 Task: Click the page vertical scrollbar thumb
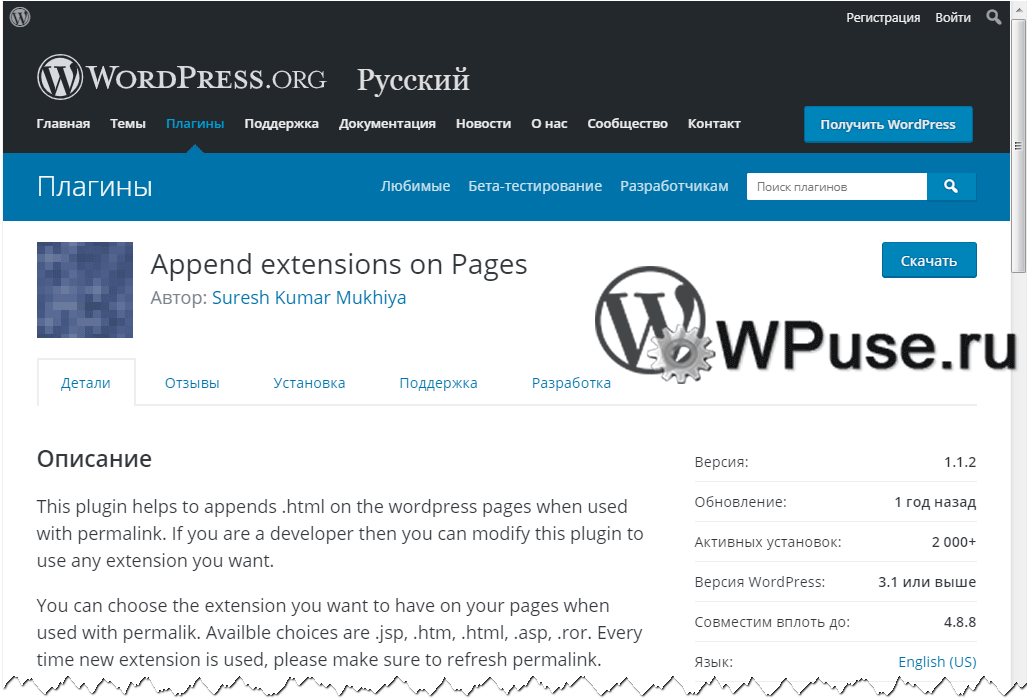click(x=1018, y=145)
